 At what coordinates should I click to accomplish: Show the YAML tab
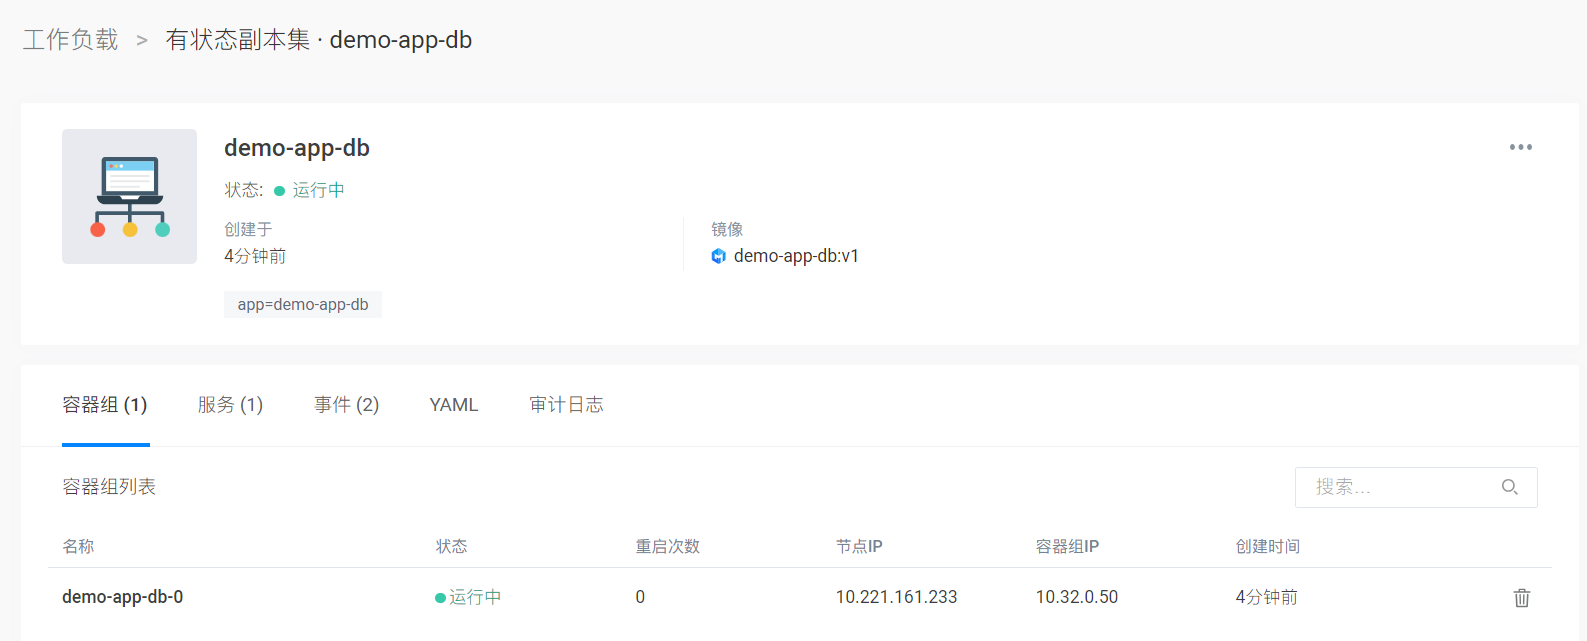[x=454, y=405]
